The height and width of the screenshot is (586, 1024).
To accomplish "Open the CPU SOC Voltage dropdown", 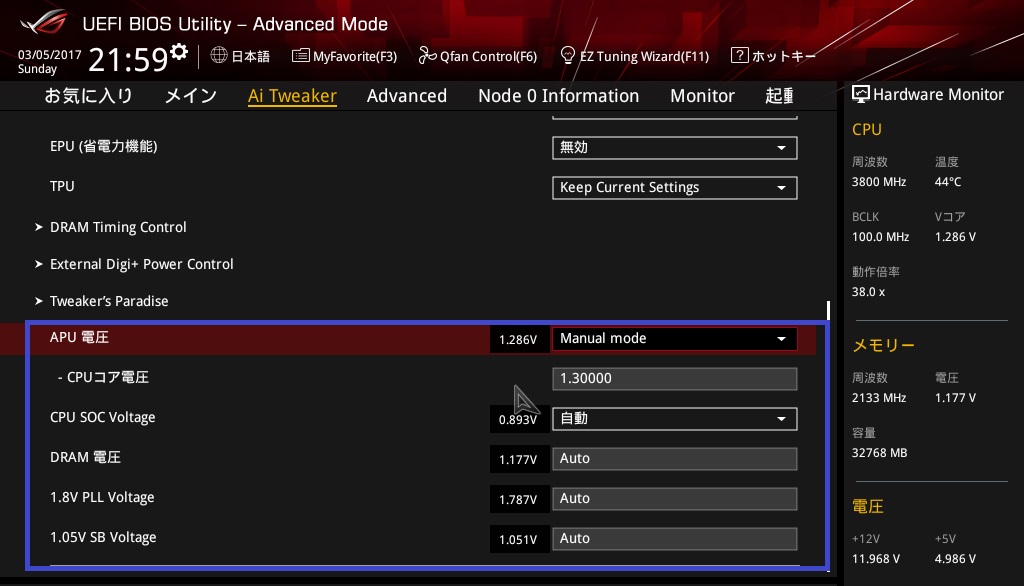I will (x=675, y=419).
